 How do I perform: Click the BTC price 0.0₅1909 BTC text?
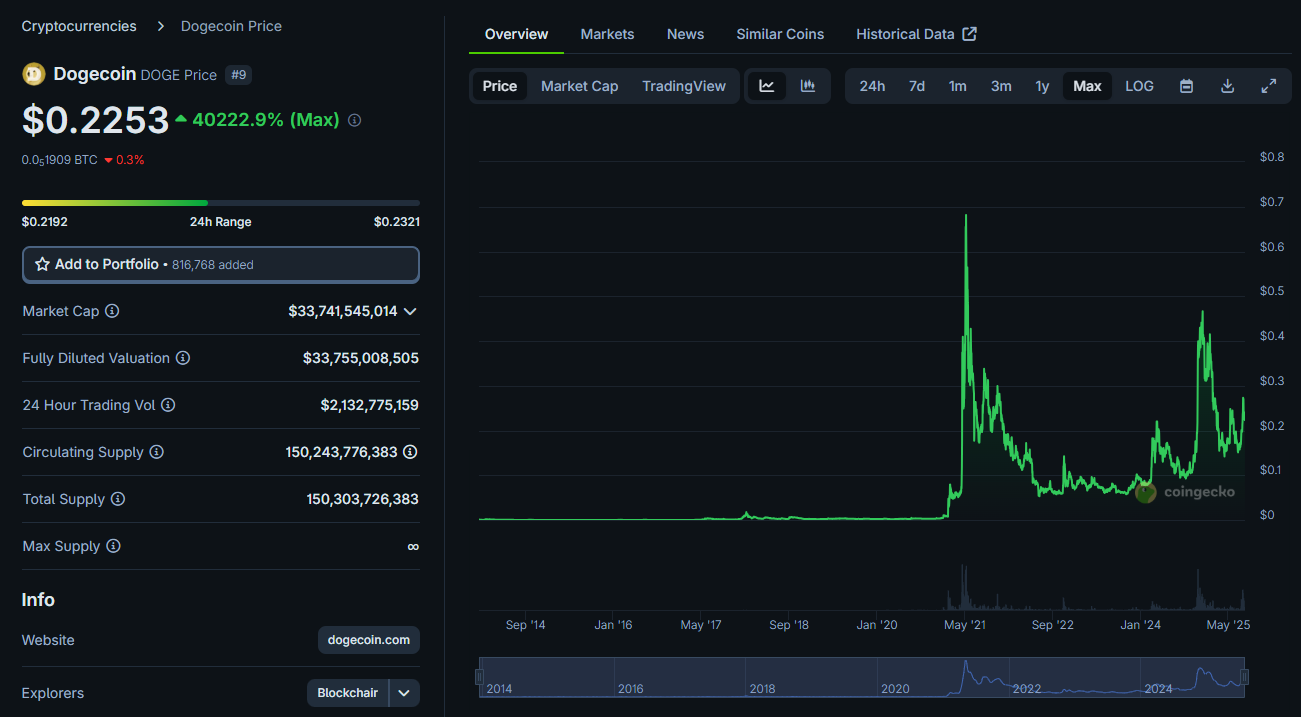[60, 159]
